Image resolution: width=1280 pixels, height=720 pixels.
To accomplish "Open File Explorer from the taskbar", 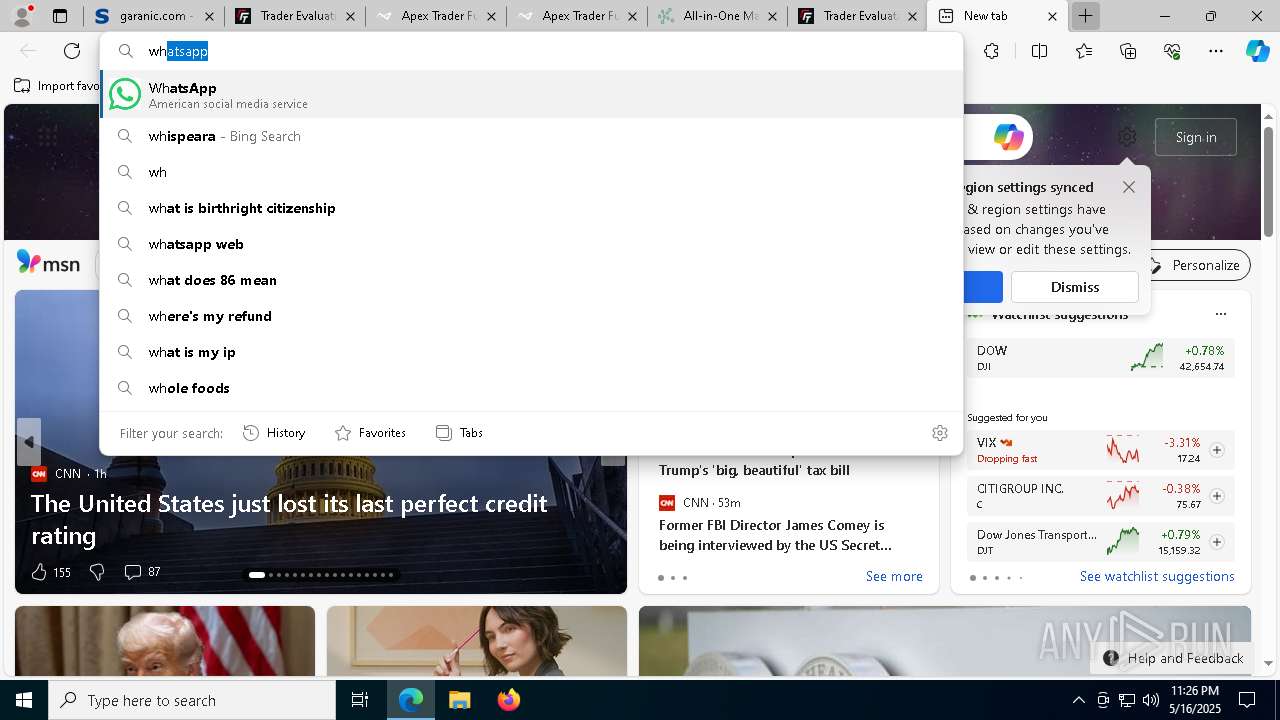I will pyautogui.click(x=459, y=700).
